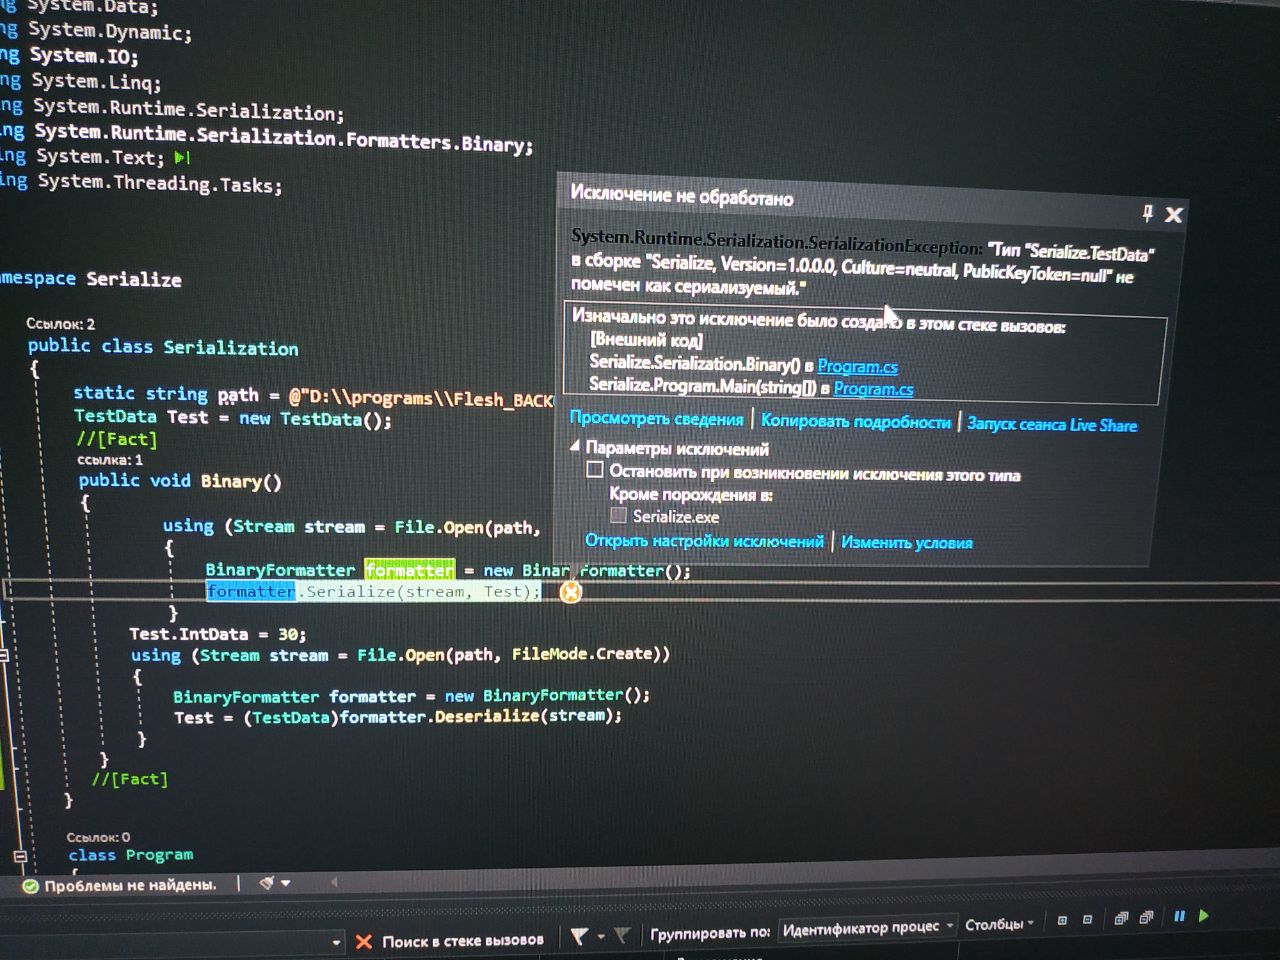Click 'System.Runtime.Serialization.Formatters.Binary' using line
1280x960 pixels.
click(x=284, y=138)
